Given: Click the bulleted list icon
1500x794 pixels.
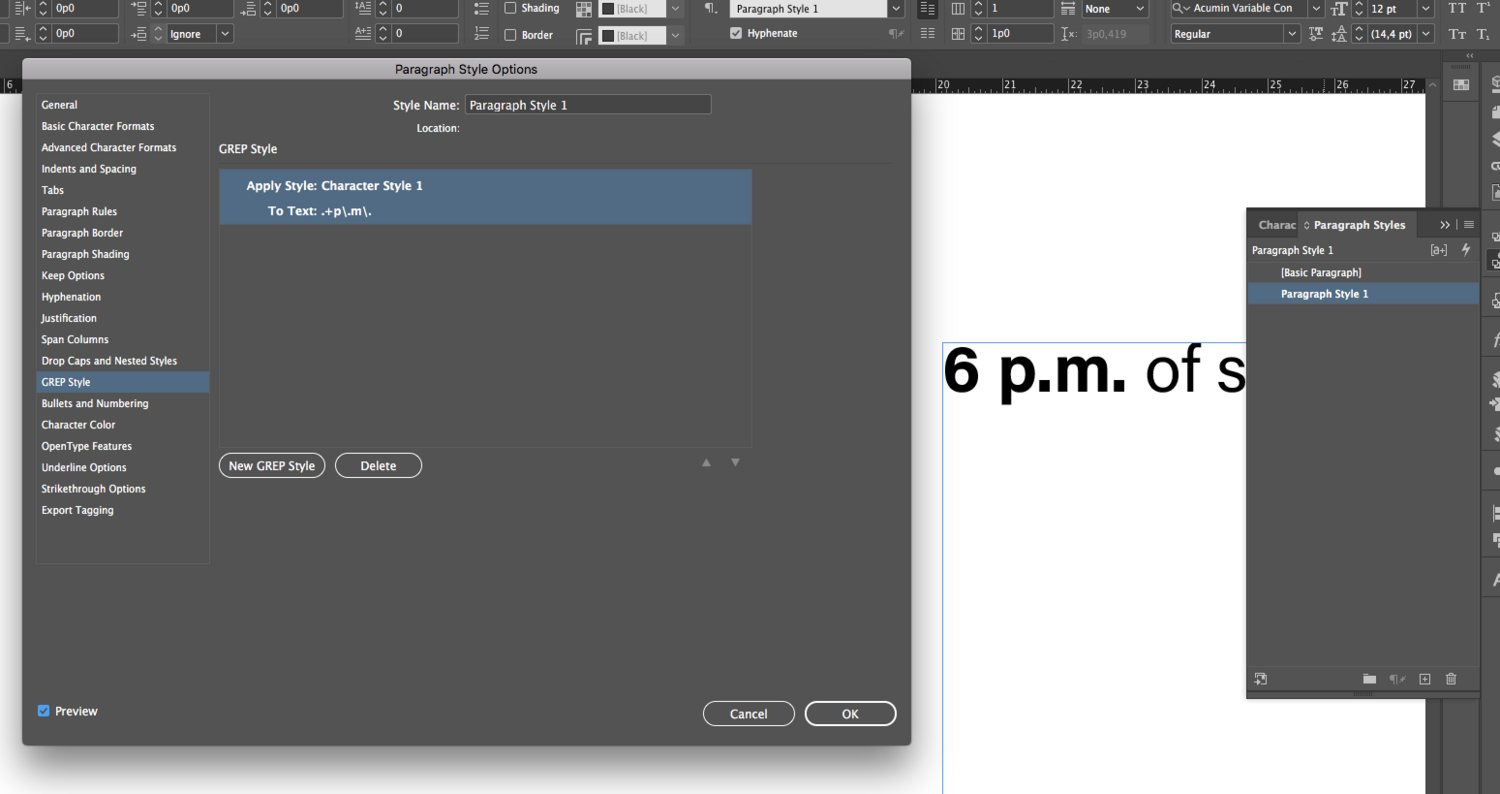Looking at the screenshot, I should [481, 8].
